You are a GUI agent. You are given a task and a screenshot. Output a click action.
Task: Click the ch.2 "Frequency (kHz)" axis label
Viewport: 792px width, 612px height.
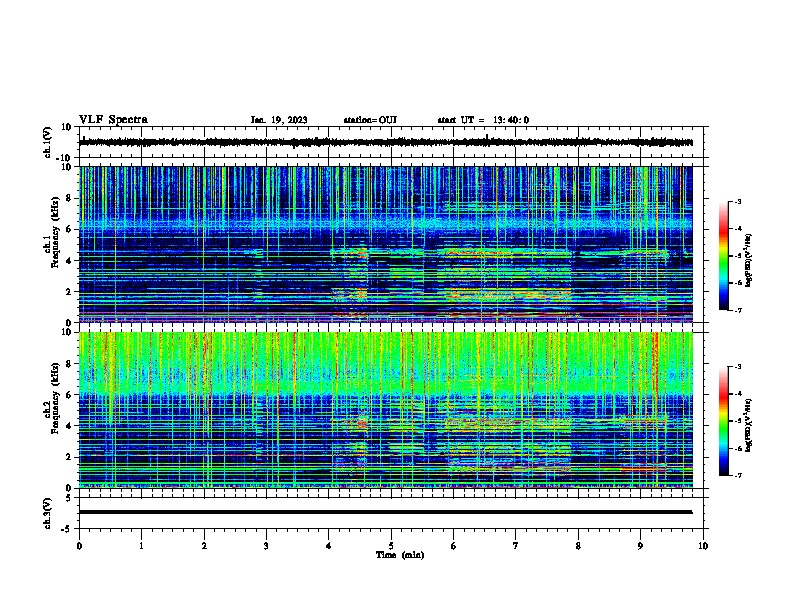[x=55, y=398]
